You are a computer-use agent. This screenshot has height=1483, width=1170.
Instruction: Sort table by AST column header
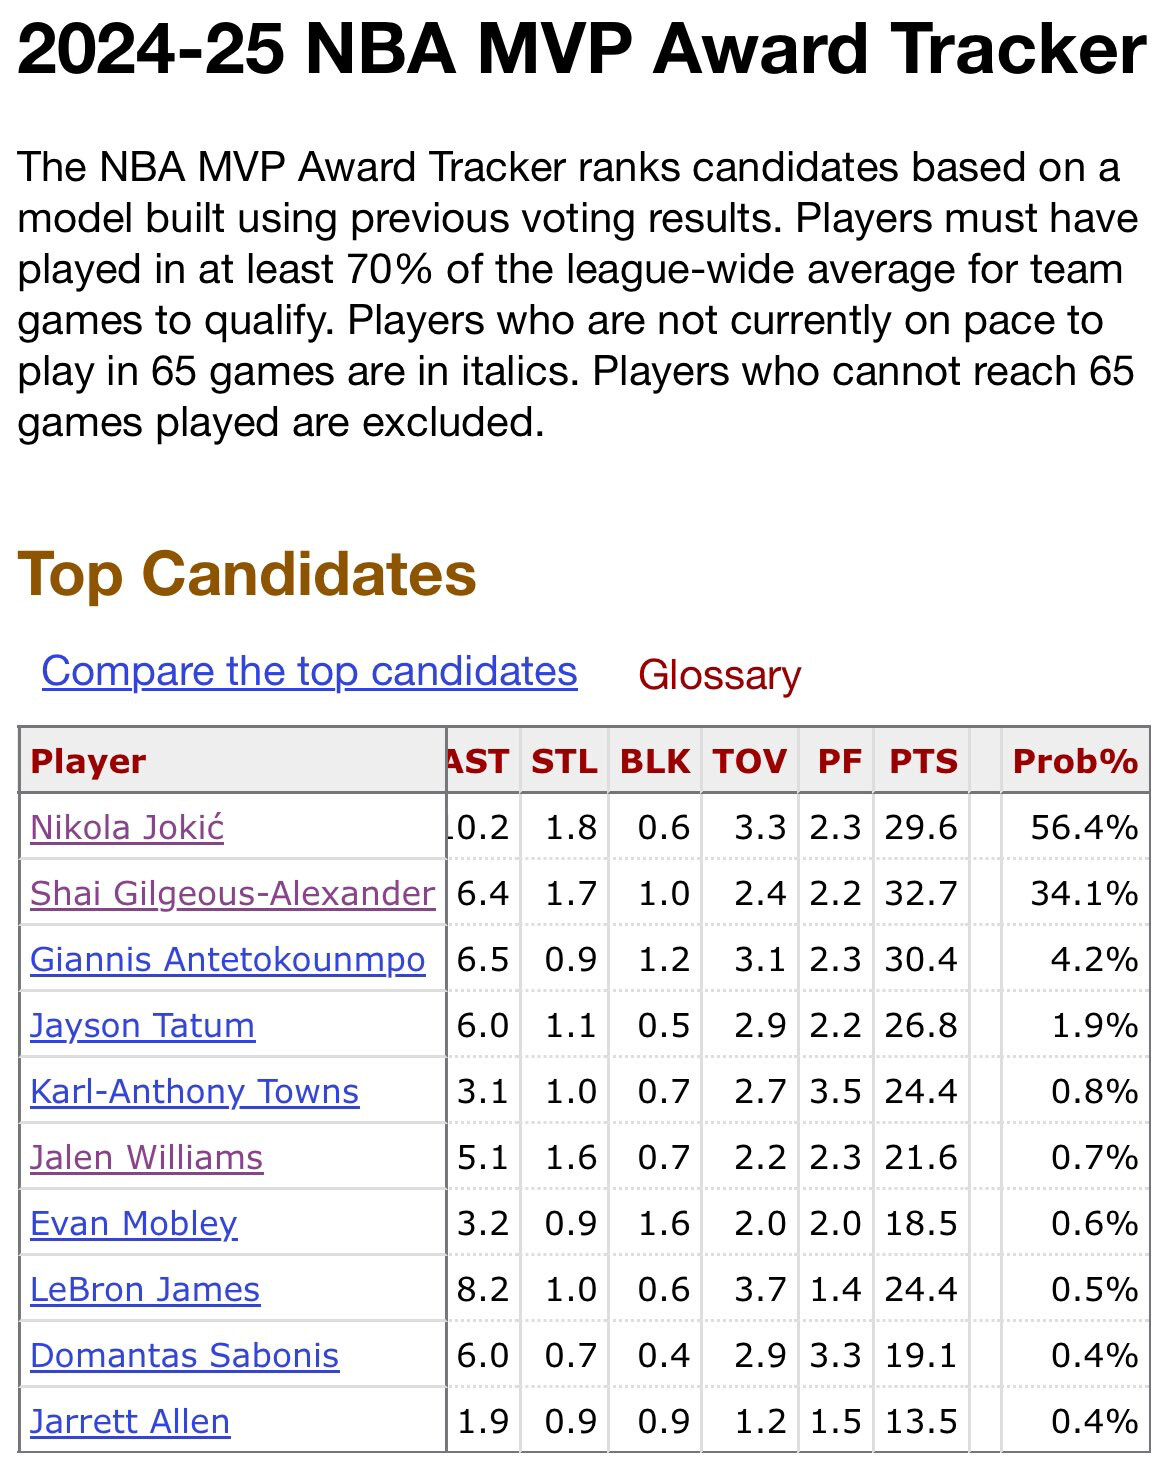pyautogui.click(x=479, y=761)
